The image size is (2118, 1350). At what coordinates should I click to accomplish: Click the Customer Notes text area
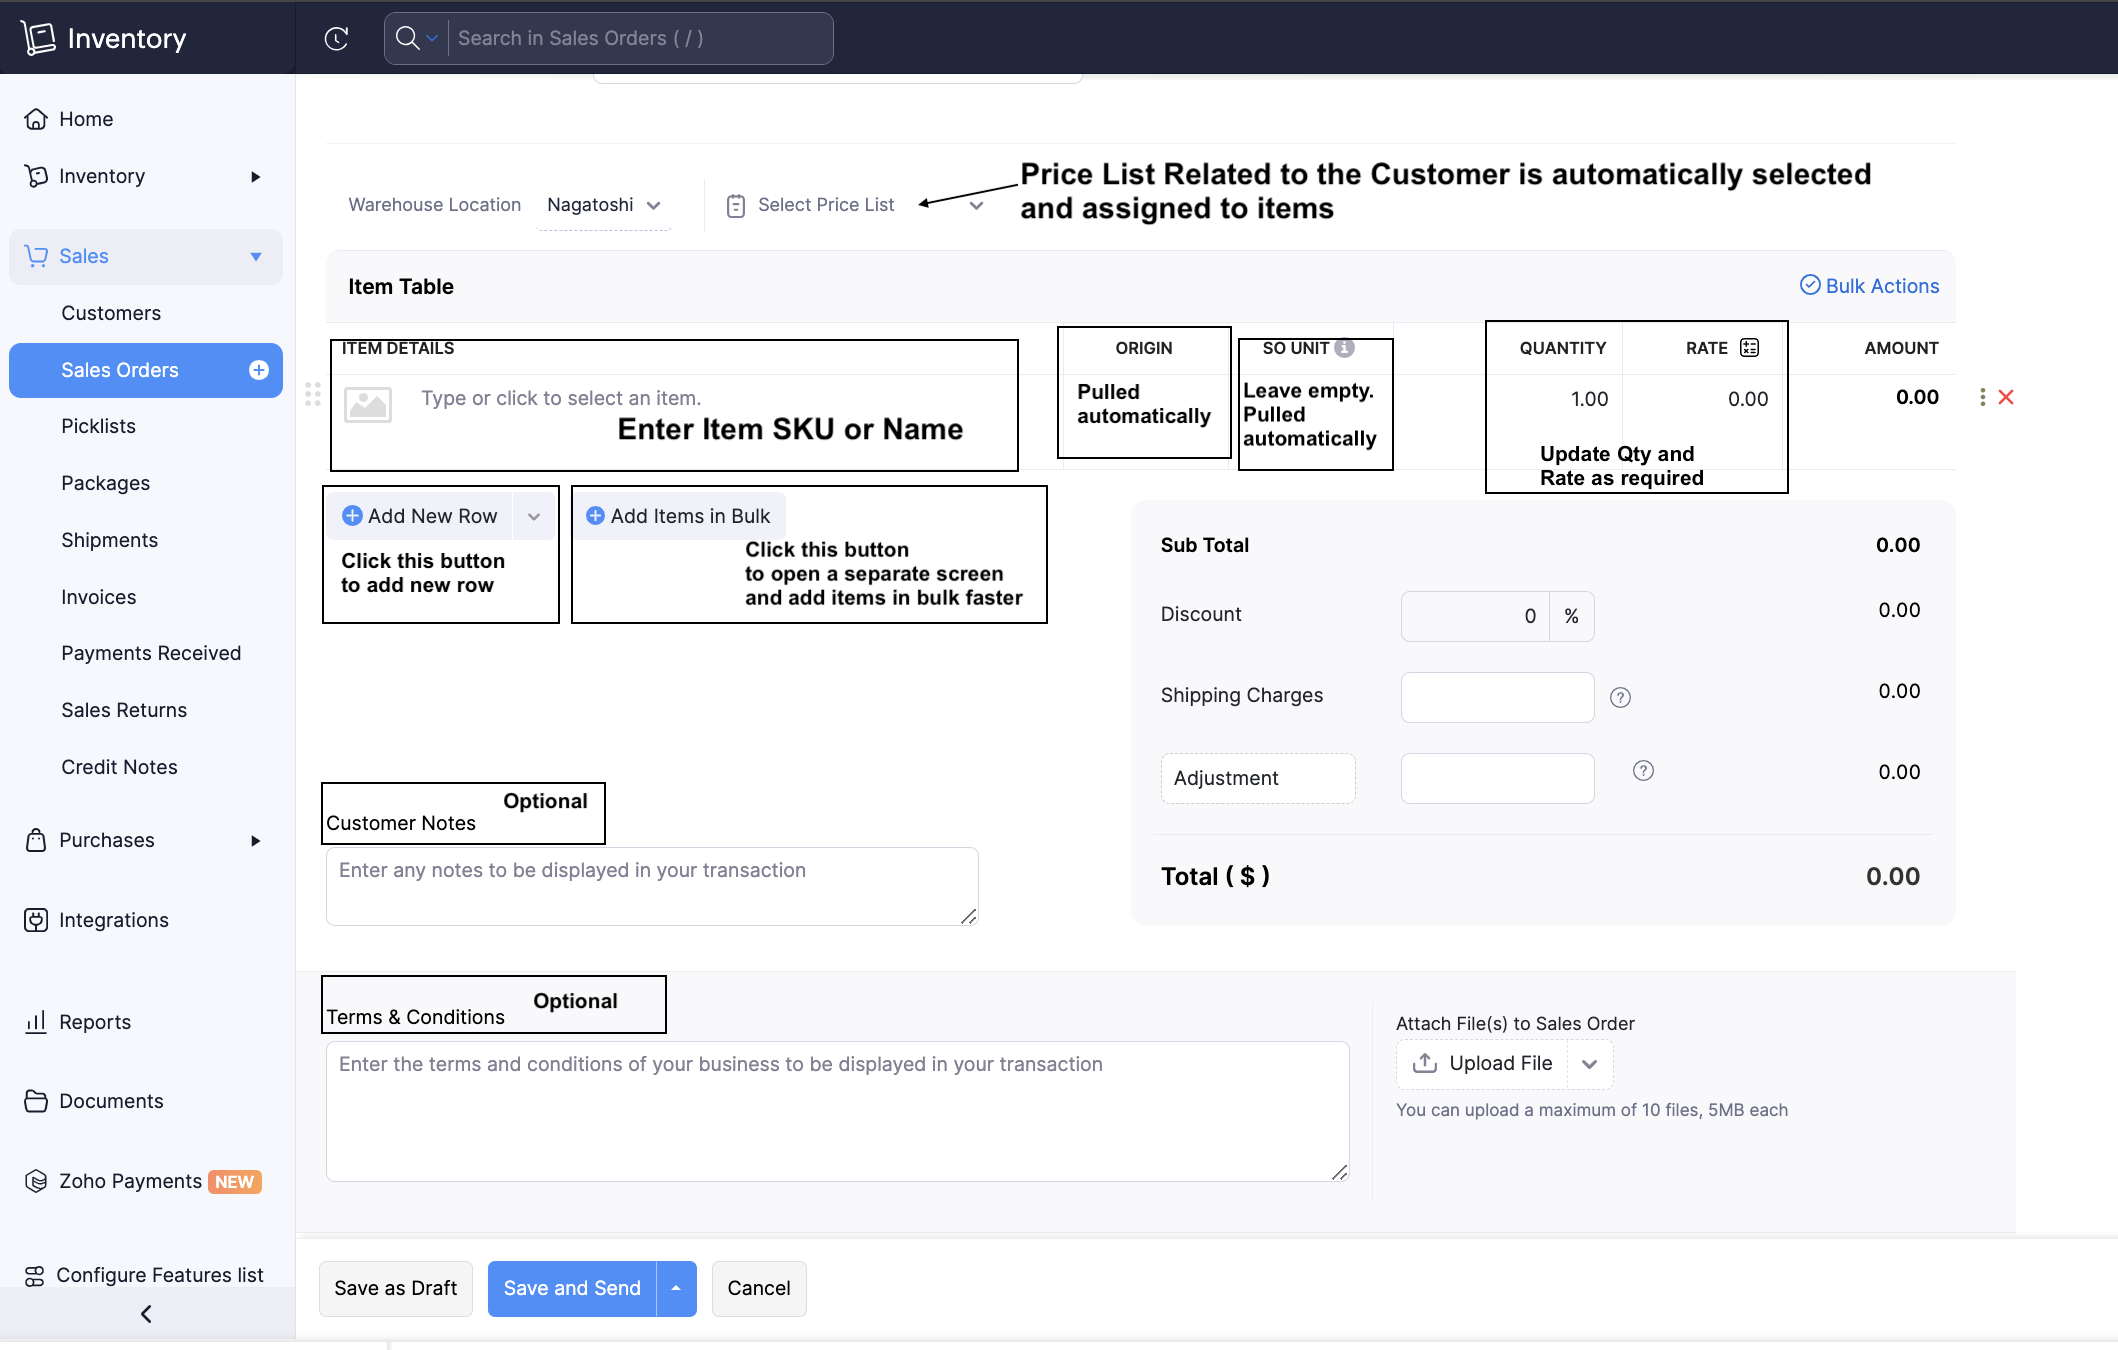[x=651, y=886]
